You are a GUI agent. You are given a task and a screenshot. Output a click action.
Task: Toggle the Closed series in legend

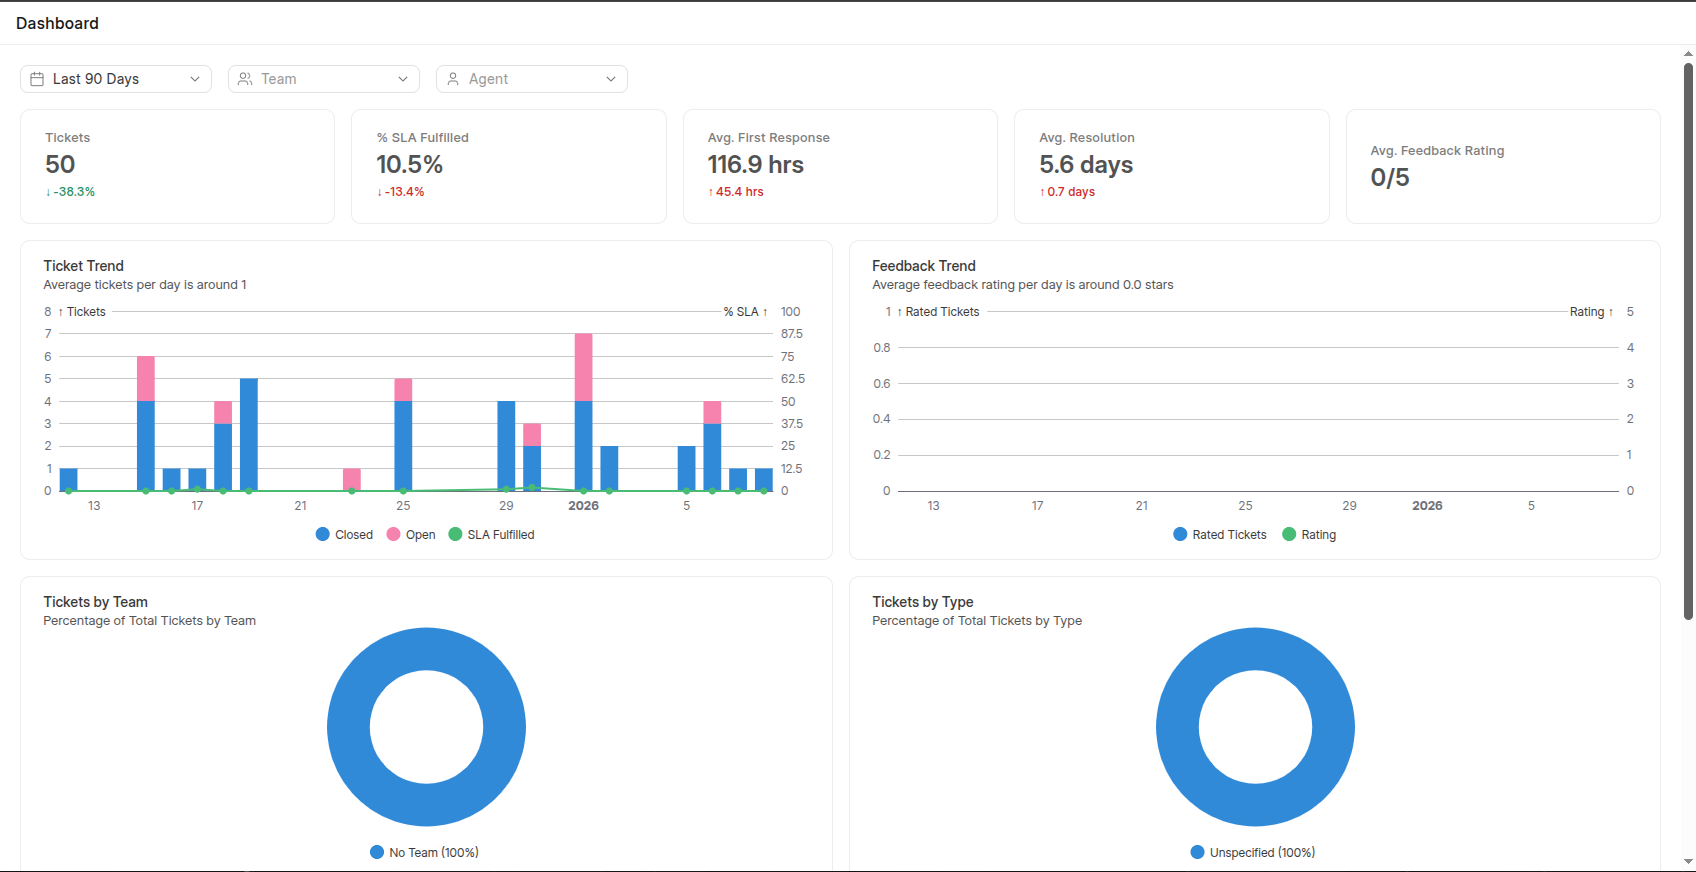point(344,535)
